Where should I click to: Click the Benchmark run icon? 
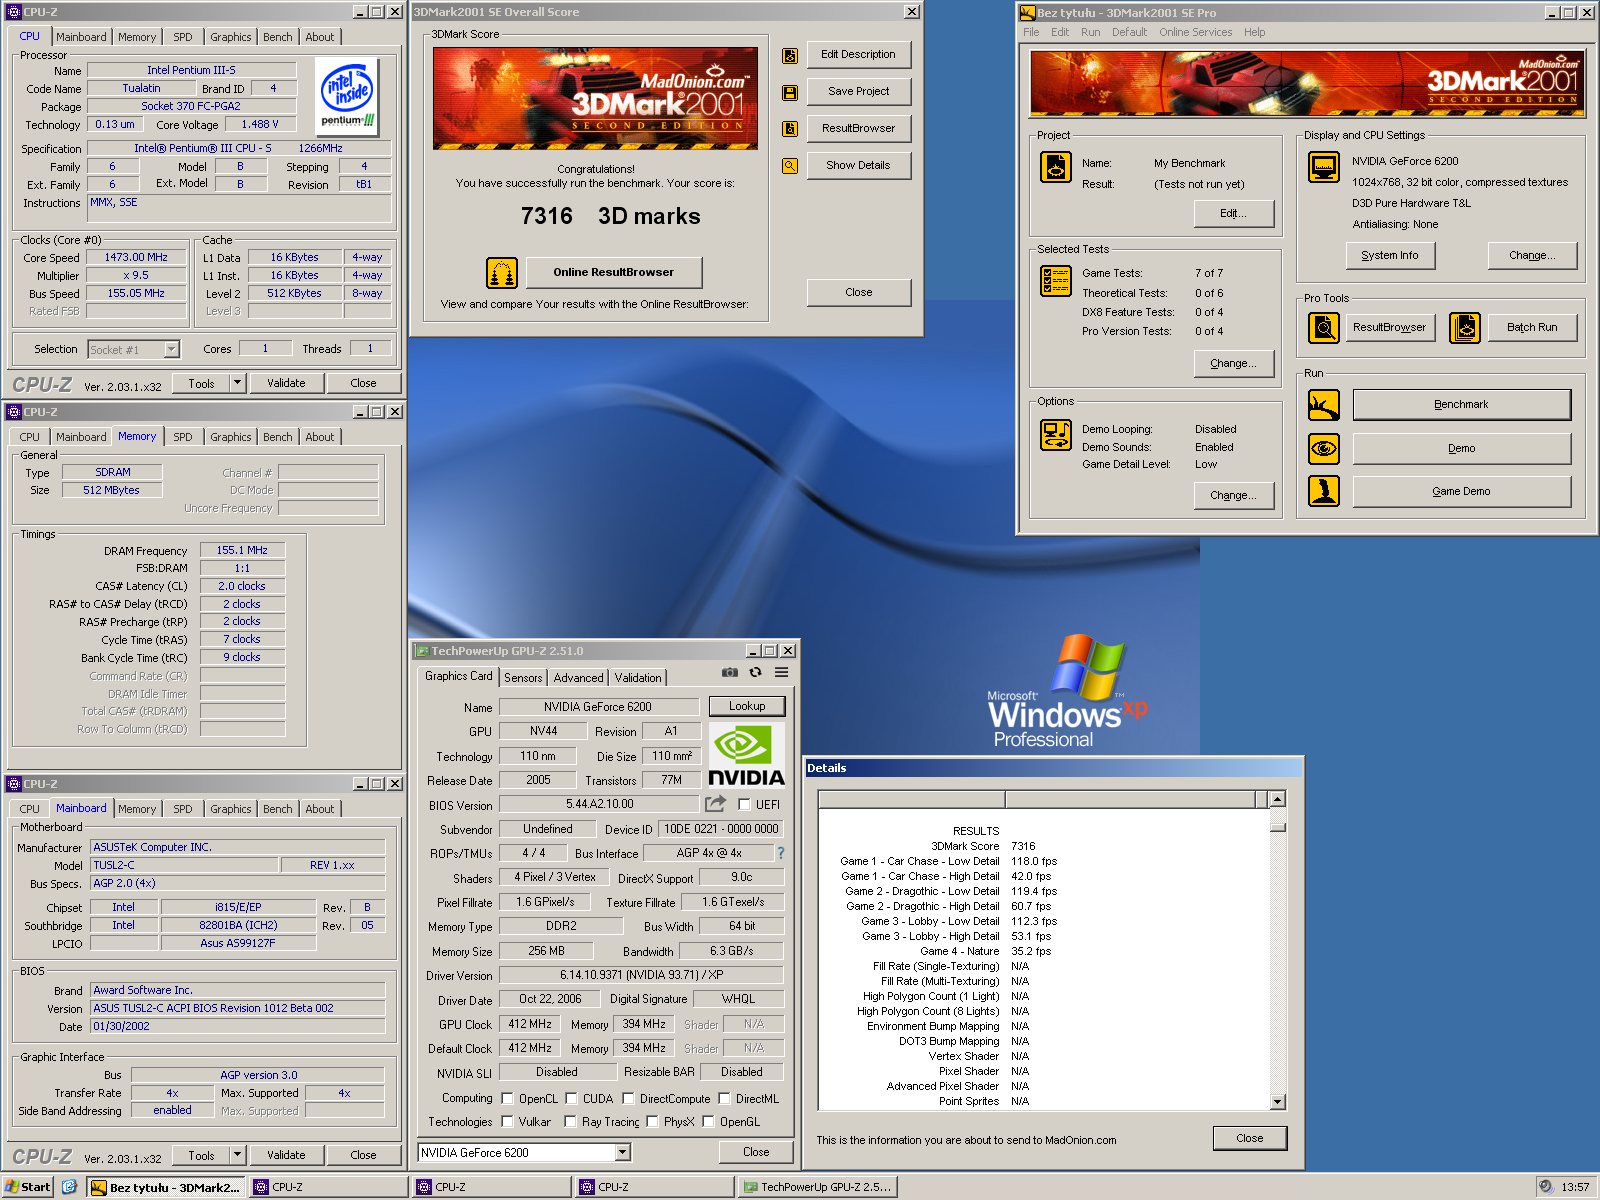click(1324, 405)
